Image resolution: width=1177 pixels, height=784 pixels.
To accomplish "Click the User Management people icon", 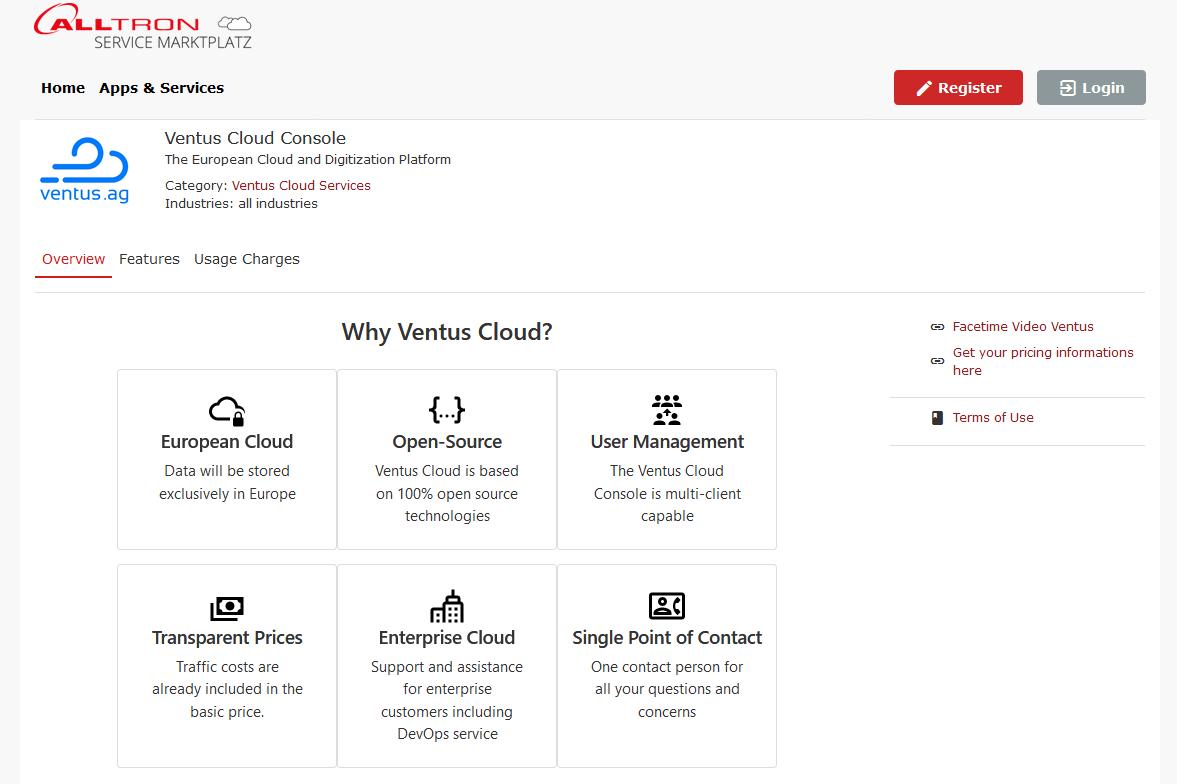I will point(667,410).
